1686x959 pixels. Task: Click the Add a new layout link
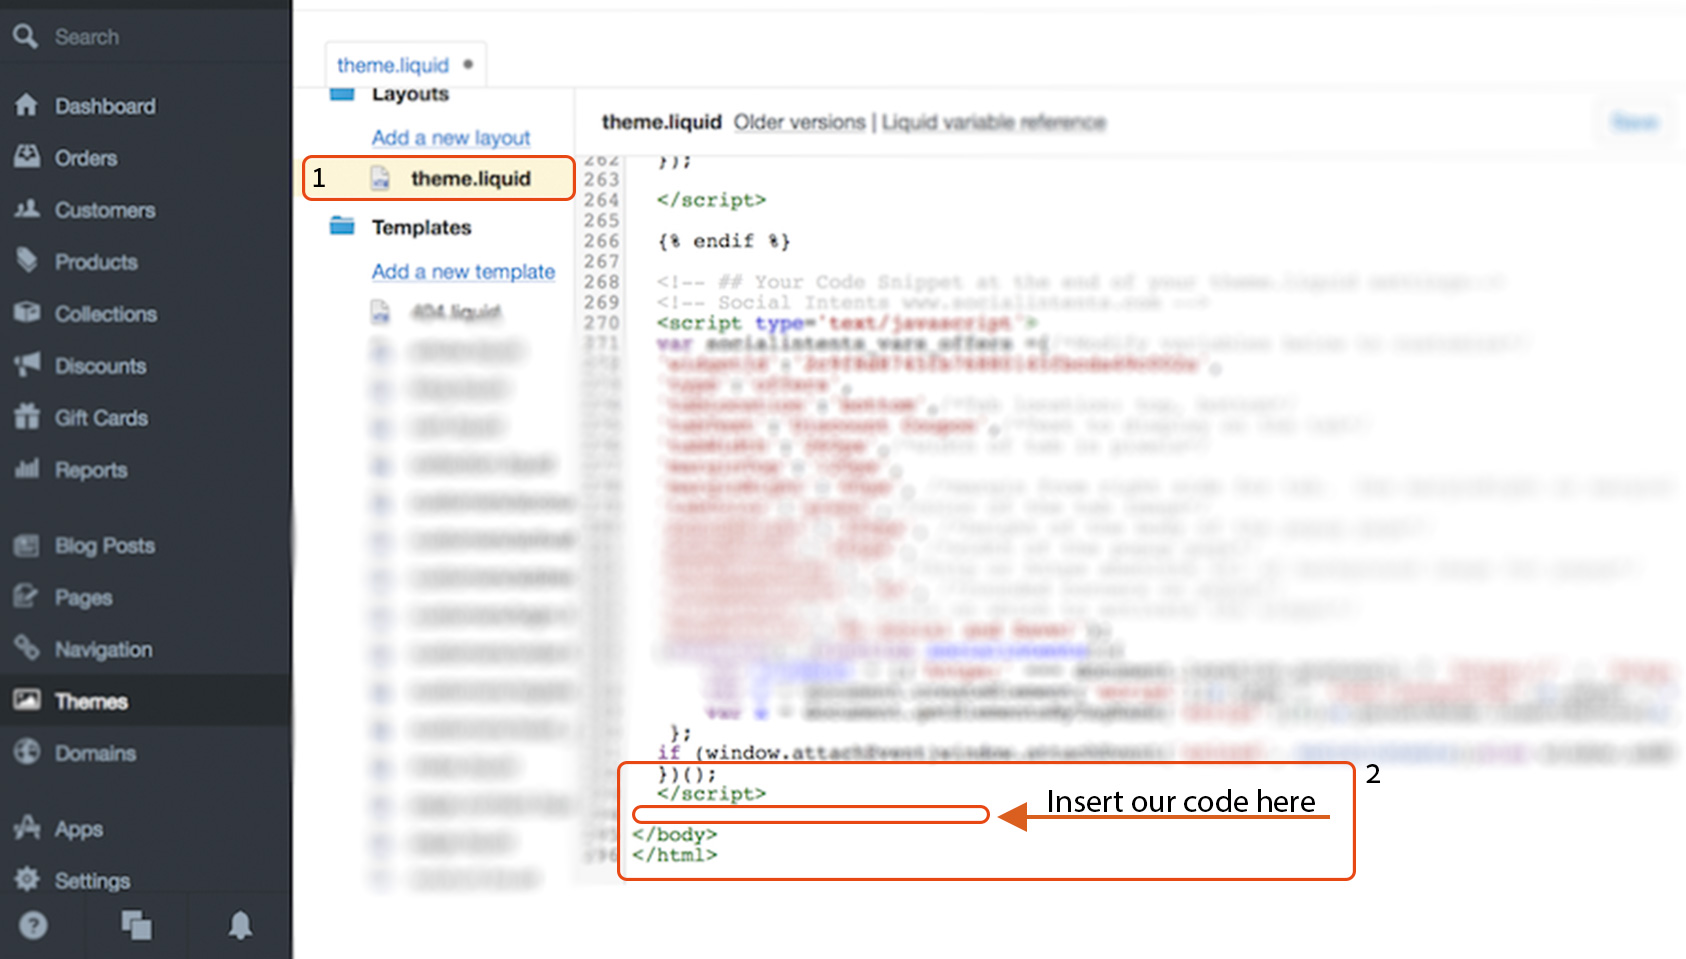[451, 138]
